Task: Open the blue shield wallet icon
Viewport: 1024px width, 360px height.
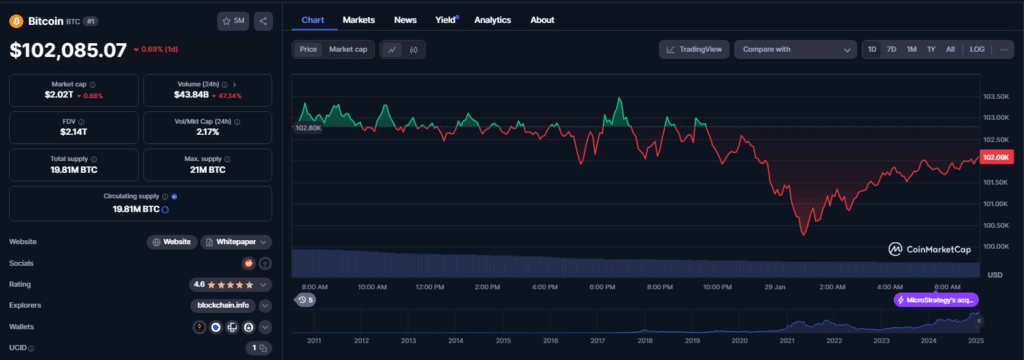Action: click(x=216, y=327)
